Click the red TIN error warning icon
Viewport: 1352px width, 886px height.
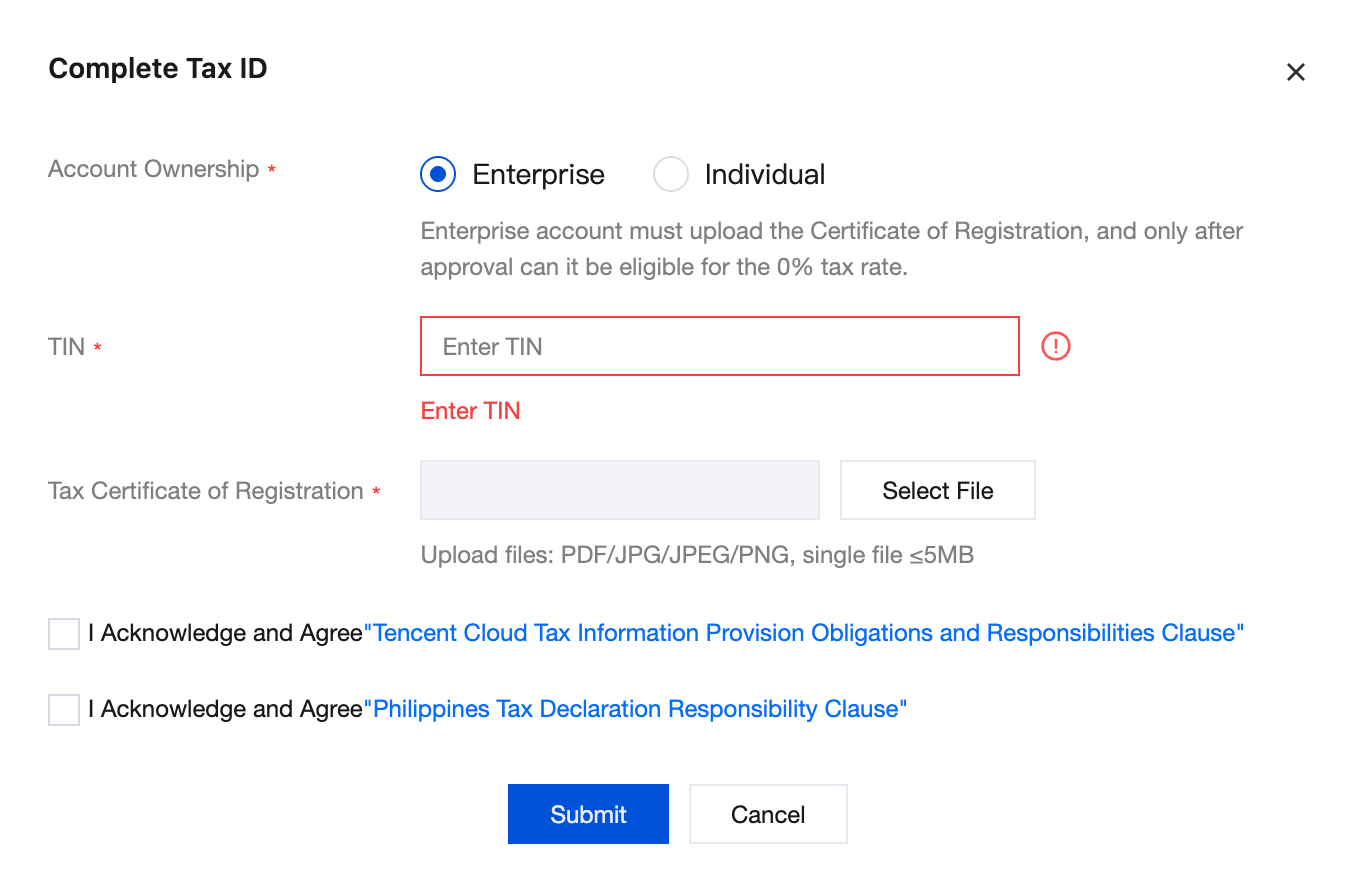pyautogui.click(x=1055, y=346)
